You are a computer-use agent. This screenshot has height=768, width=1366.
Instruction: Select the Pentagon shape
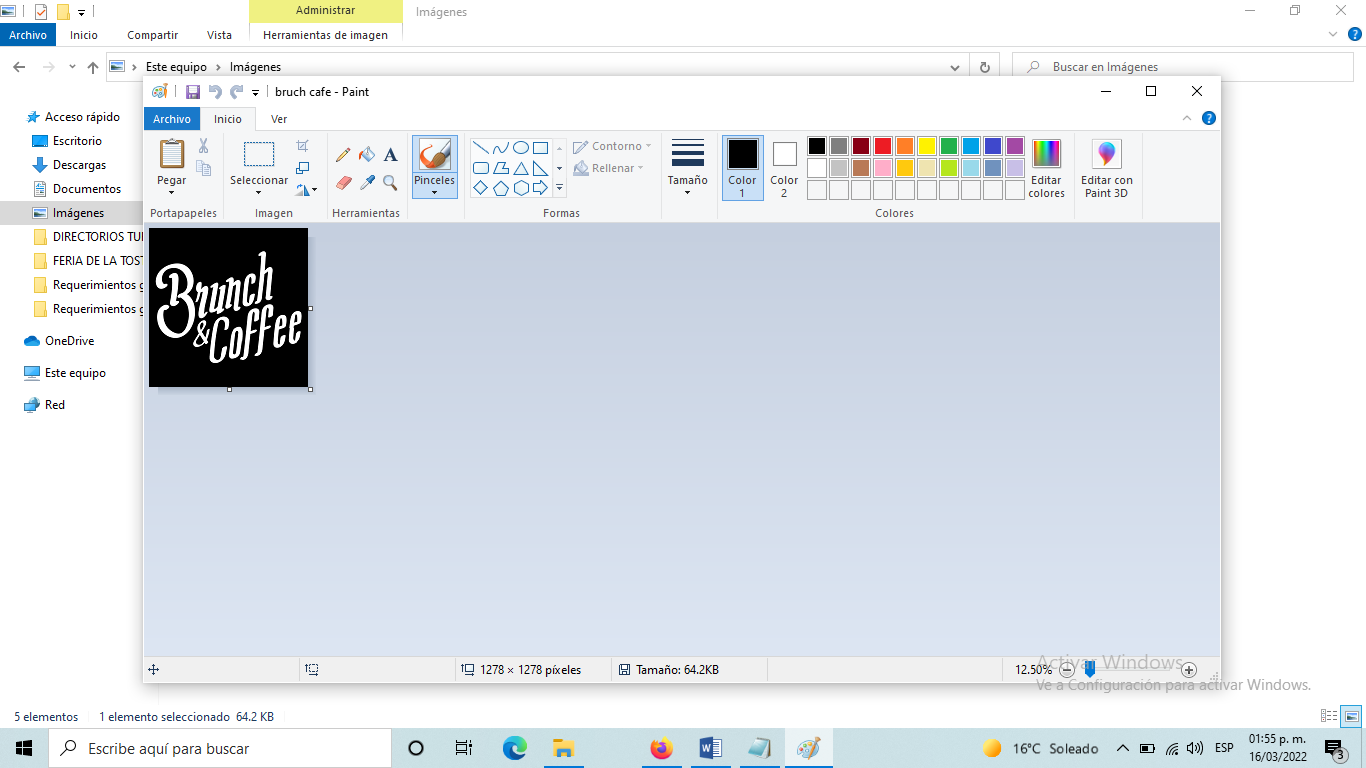point(501,188)
